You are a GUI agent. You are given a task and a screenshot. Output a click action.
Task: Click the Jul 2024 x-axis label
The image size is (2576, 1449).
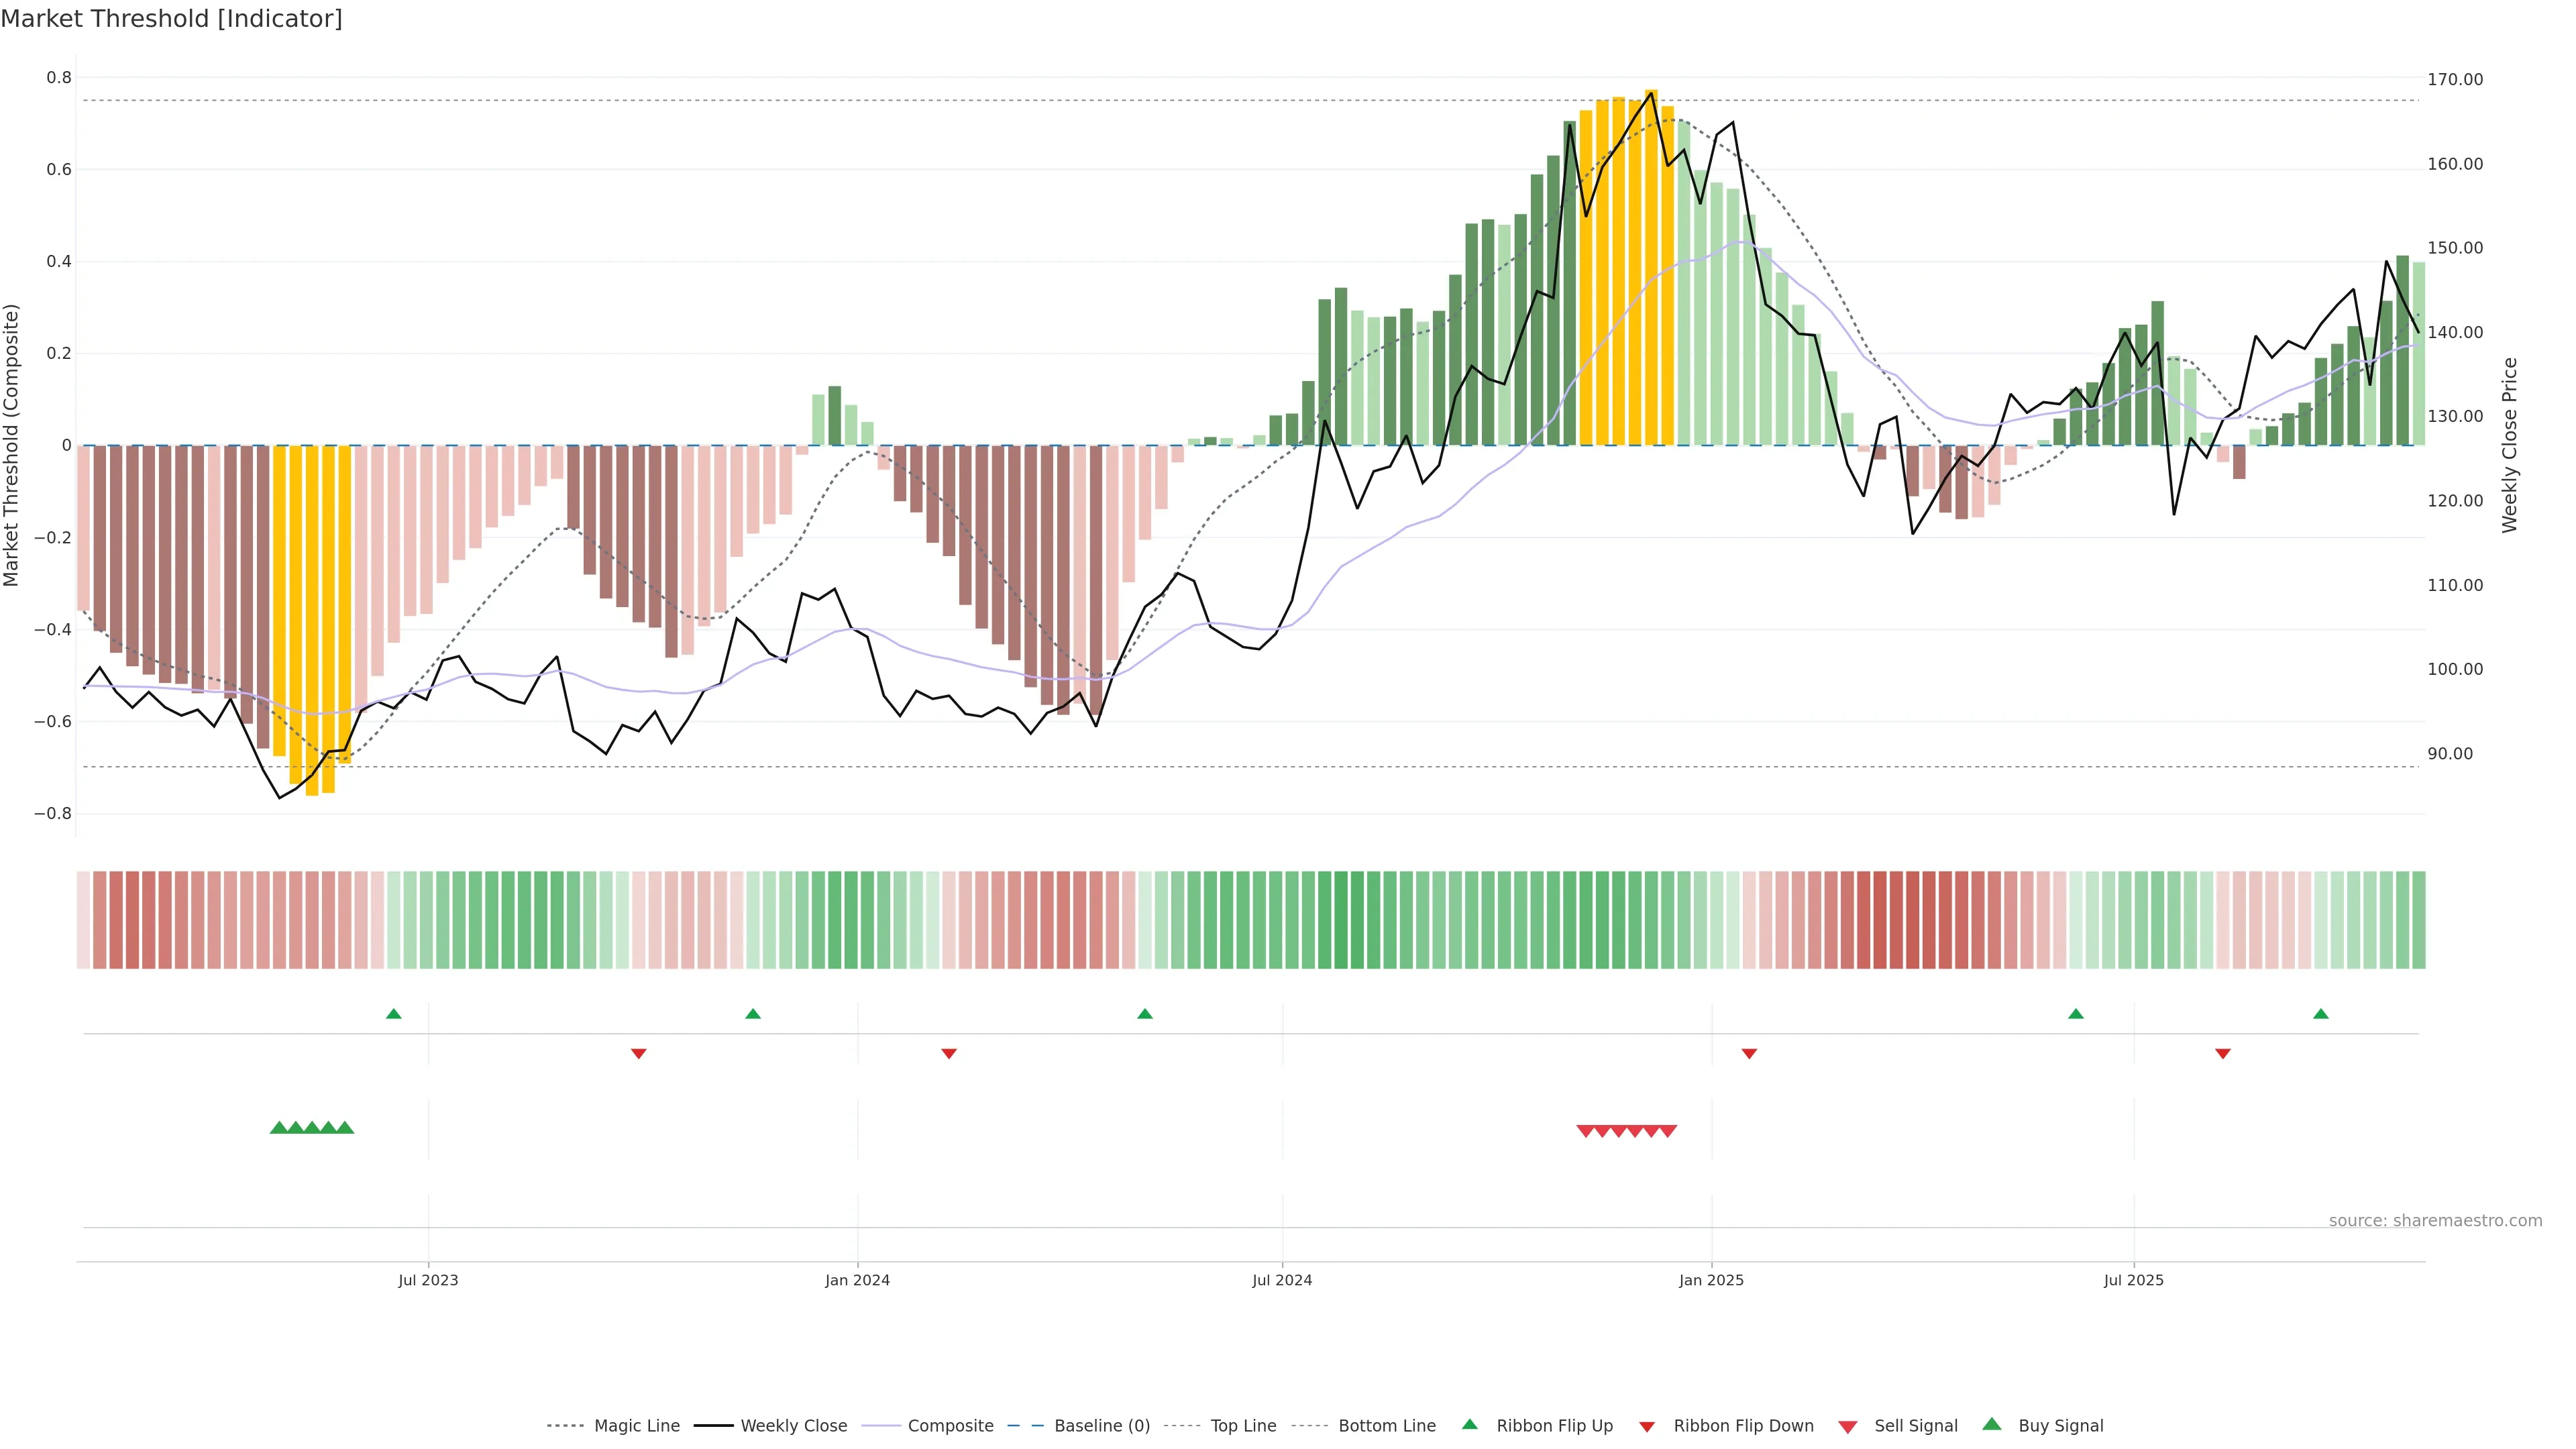[x=1282, y=1280]
